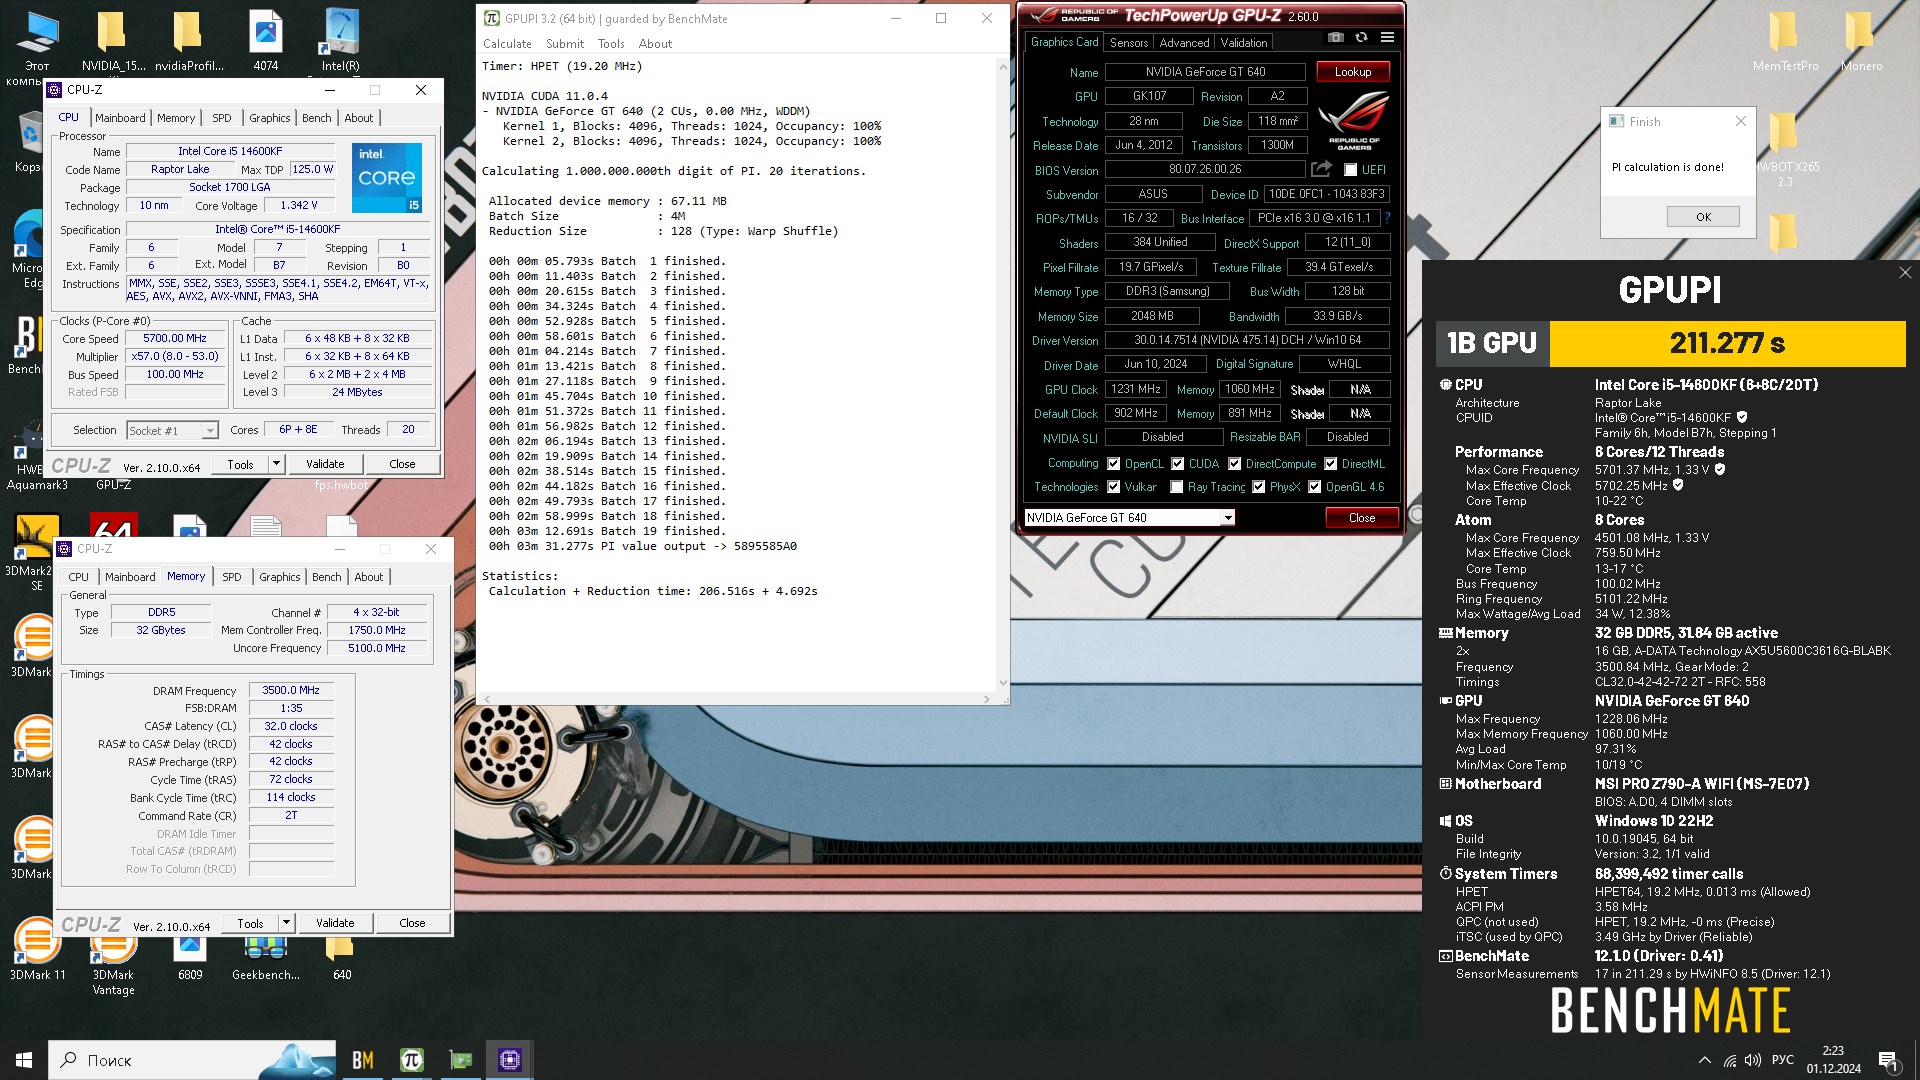This screenshot has width=1920, height=1080.
Task: Click the GPUPI vertical scrollbar
Action: 1002,375
